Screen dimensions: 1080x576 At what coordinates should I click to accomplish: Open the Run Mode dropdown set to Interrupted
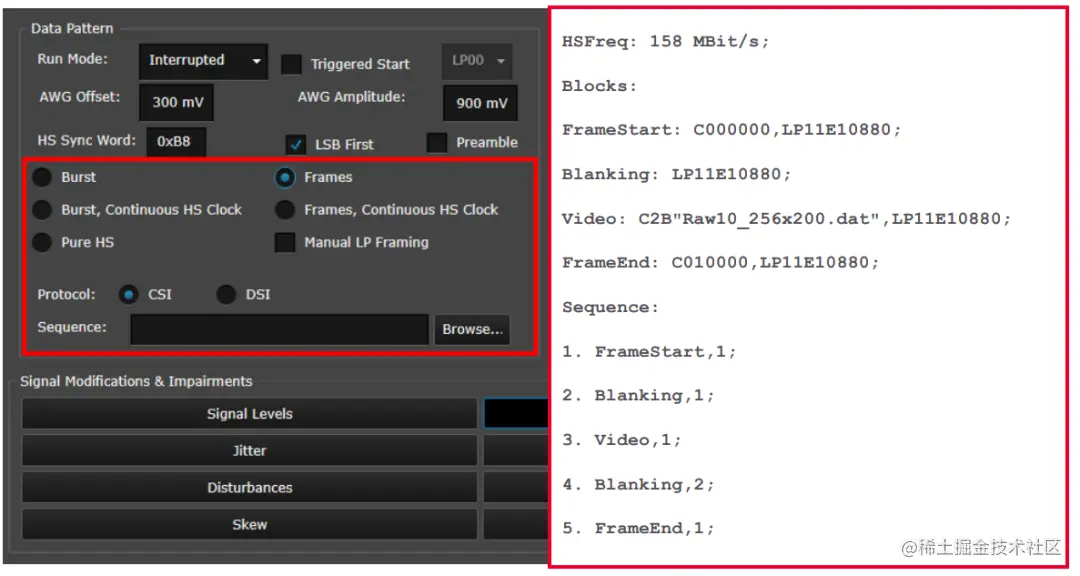tap(203, 61)
